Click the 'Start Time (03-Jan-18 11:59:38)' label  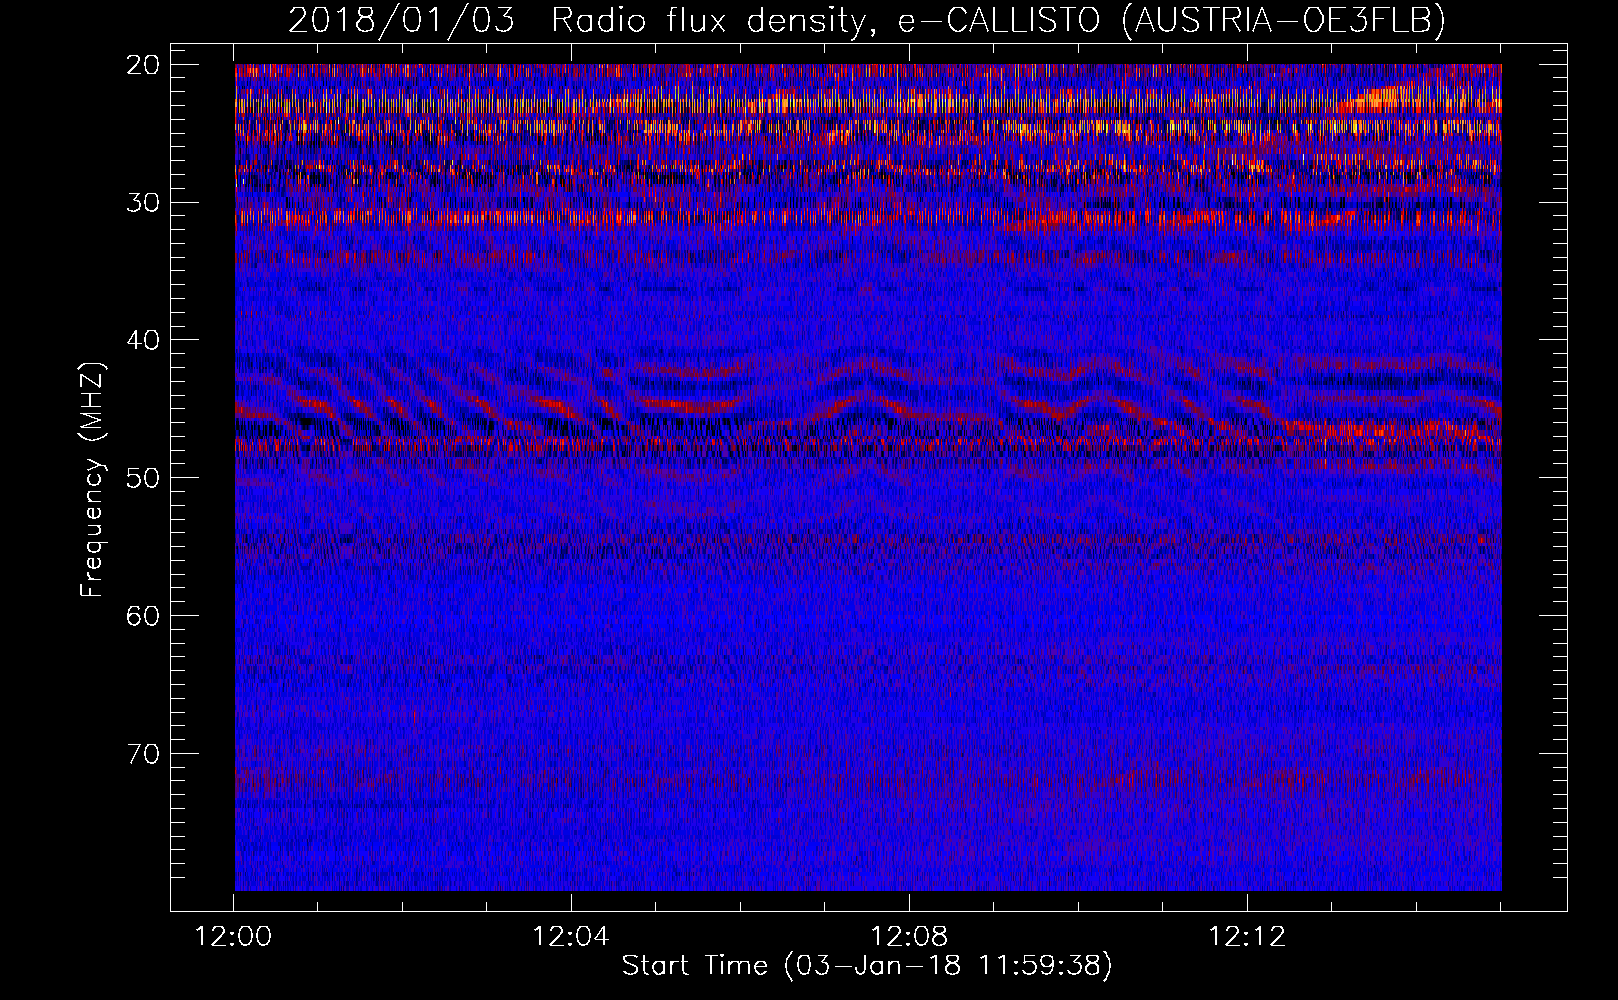[867, 966]
